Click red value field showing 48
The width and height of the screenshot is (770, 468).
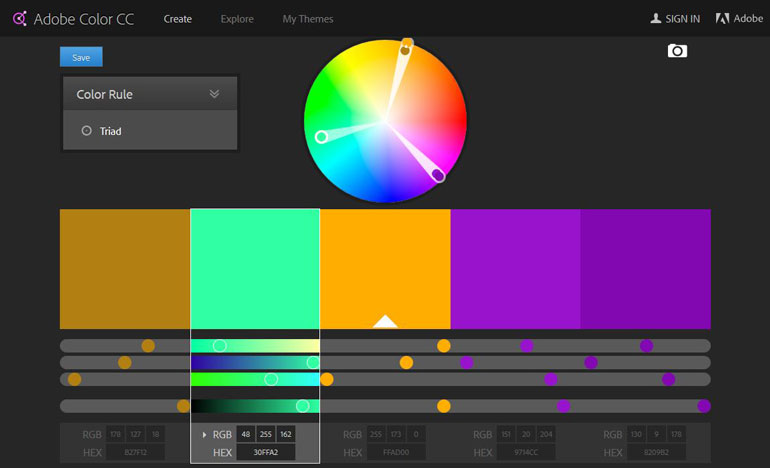(246, 434)
